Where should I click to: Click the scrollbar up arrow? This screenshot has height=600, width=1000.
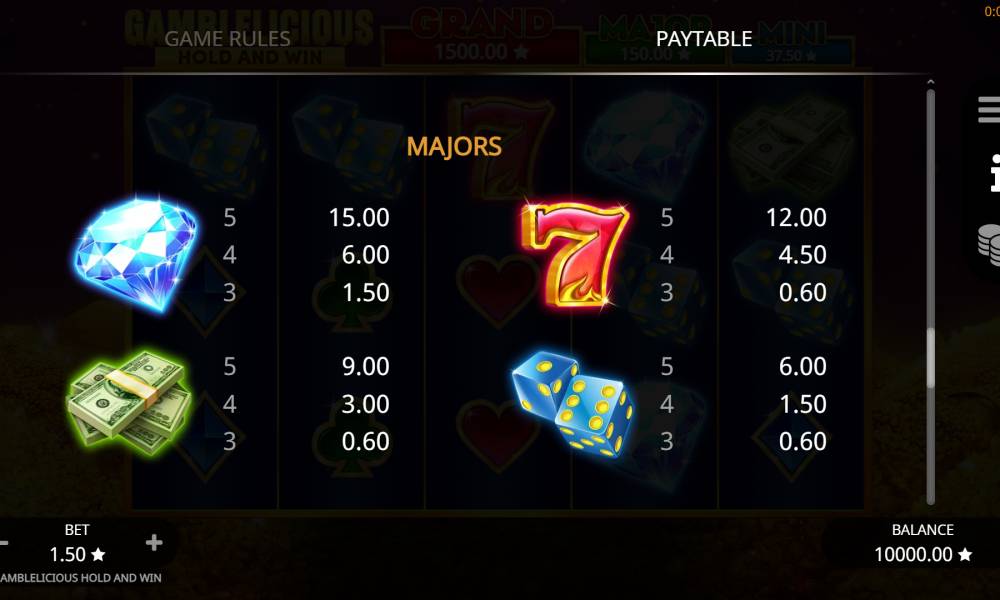[x=930, y=82]
